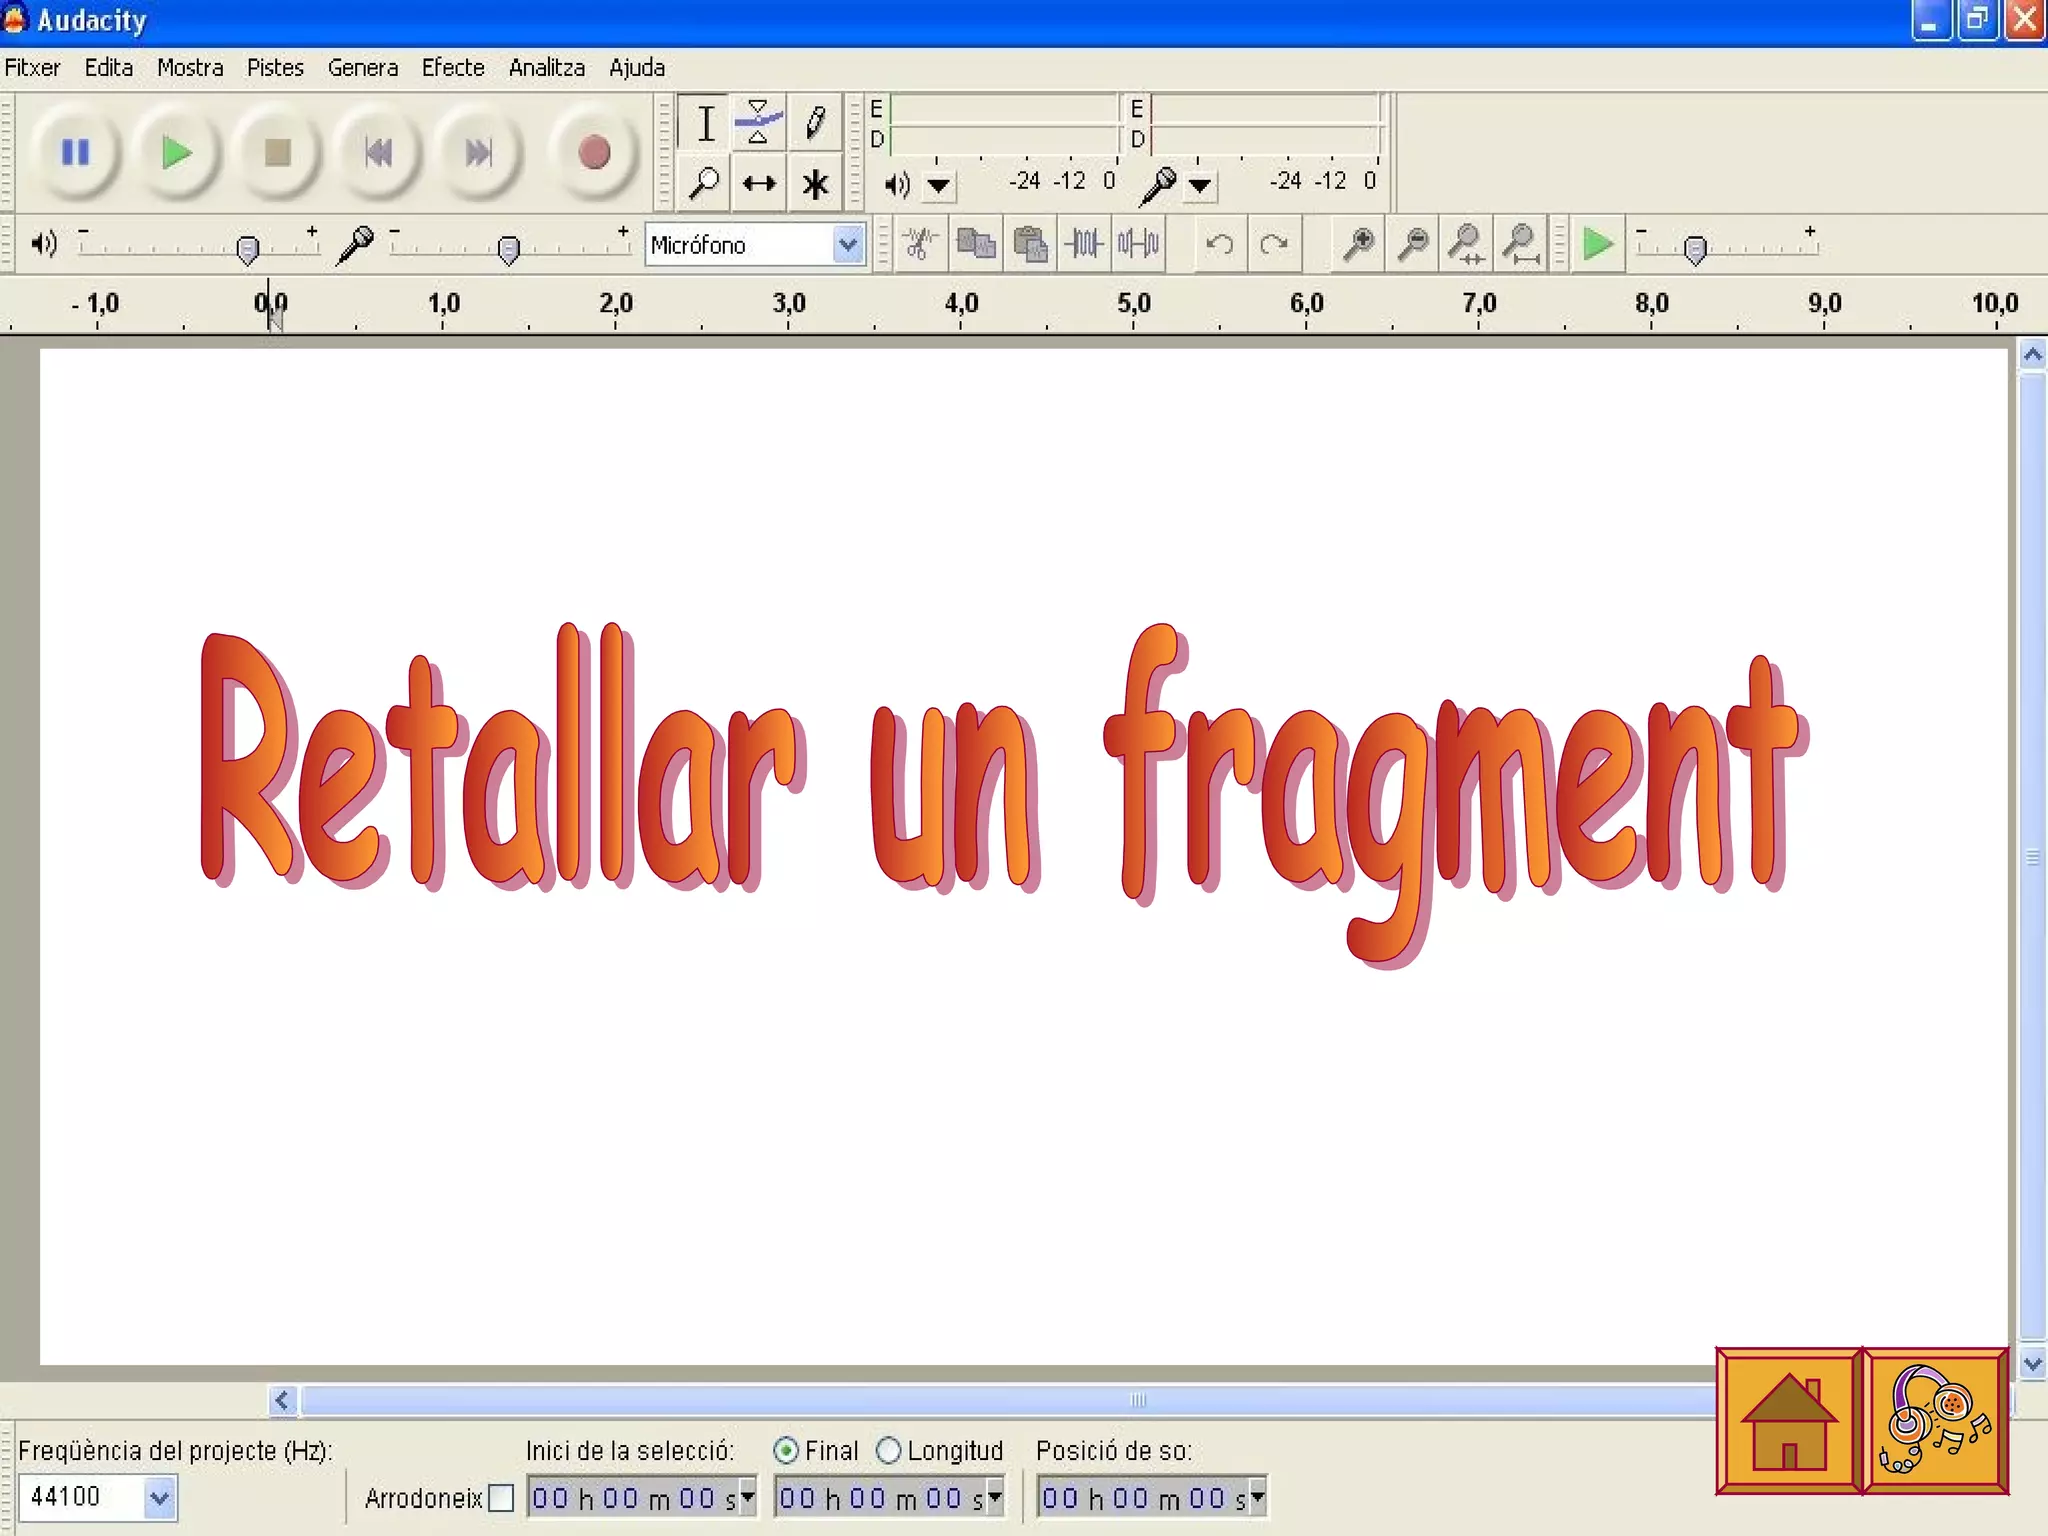The width and height of the screenshot is (2048, 1536).
Task: Enable the Arrodoneix checkbox
Action: point(501,1498)
